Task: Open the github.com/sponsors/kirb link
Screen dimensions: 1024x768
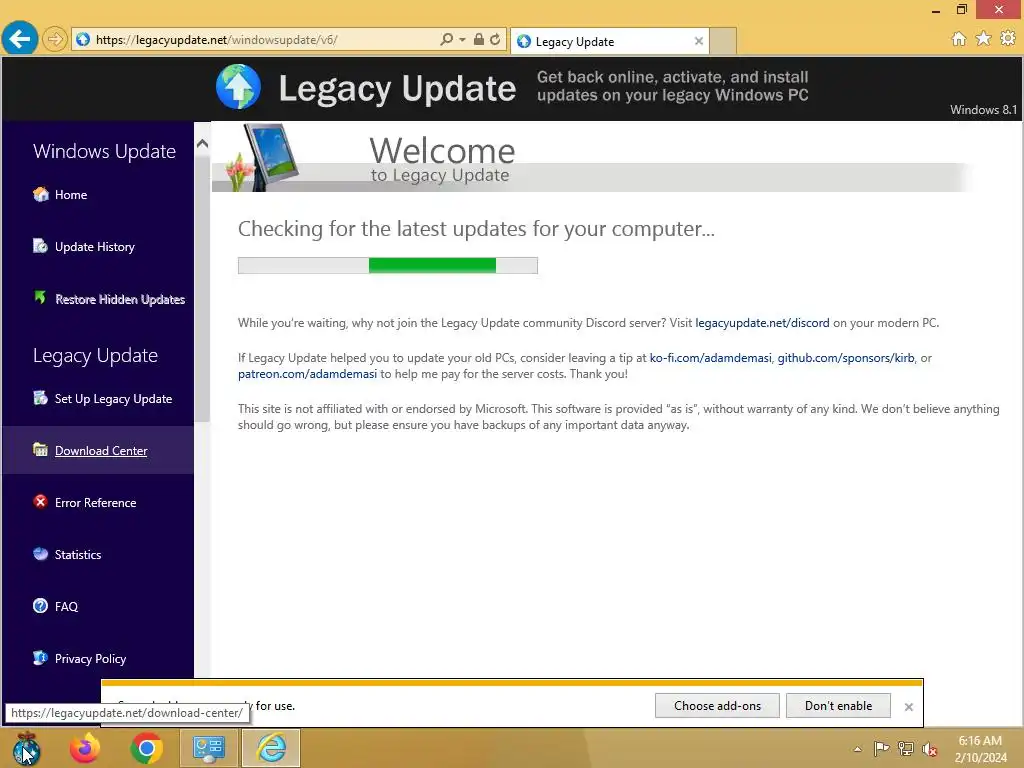Action: click(846, 358)
